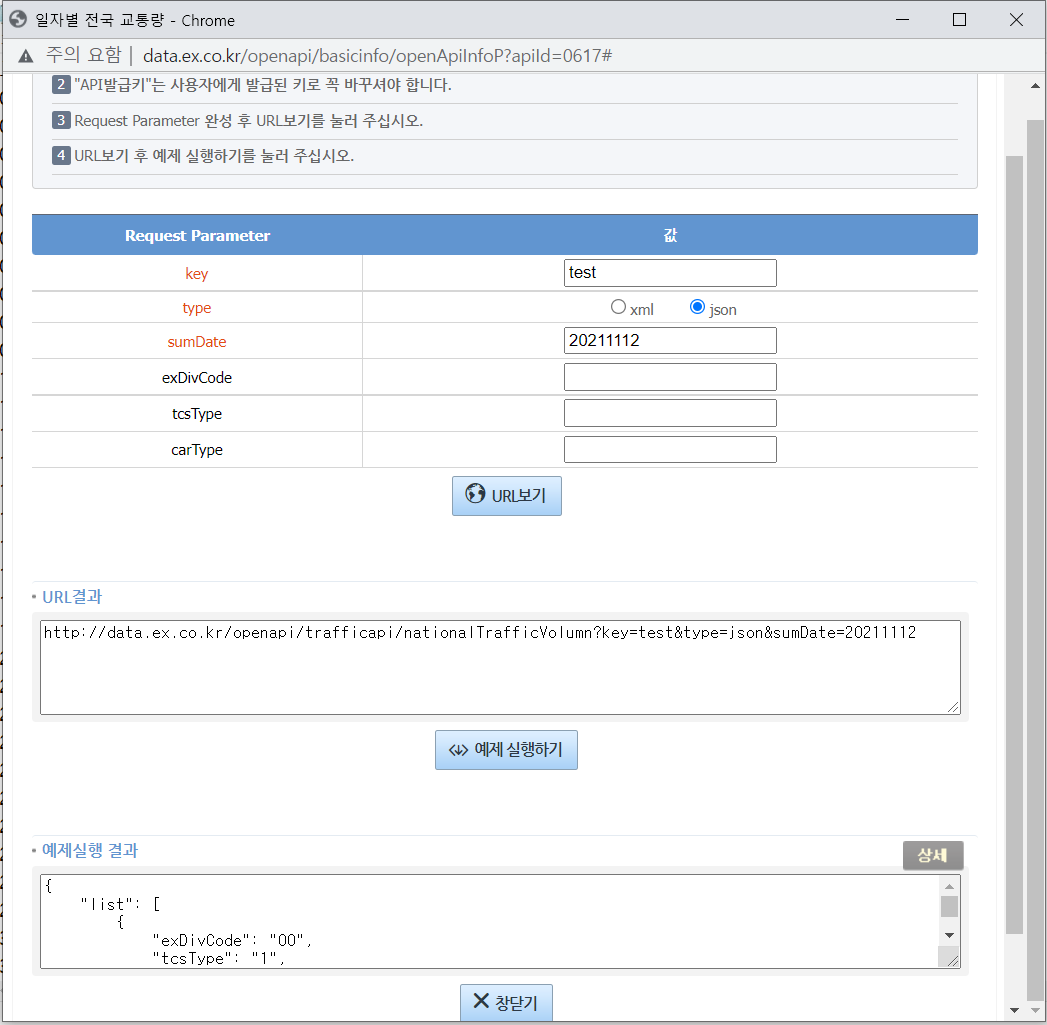Click the 상세 detail button
Viewport: 1047px width, 1025px height.
pyautogui.click(x=932, y=855)
